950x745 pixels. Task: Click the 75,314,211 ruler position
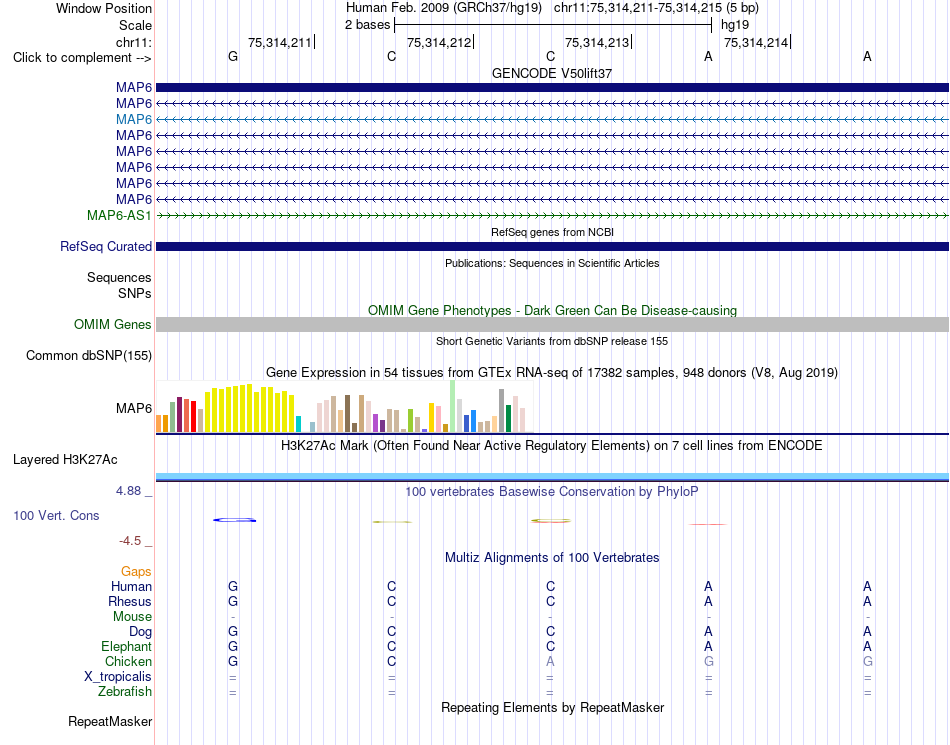point(280,42)
